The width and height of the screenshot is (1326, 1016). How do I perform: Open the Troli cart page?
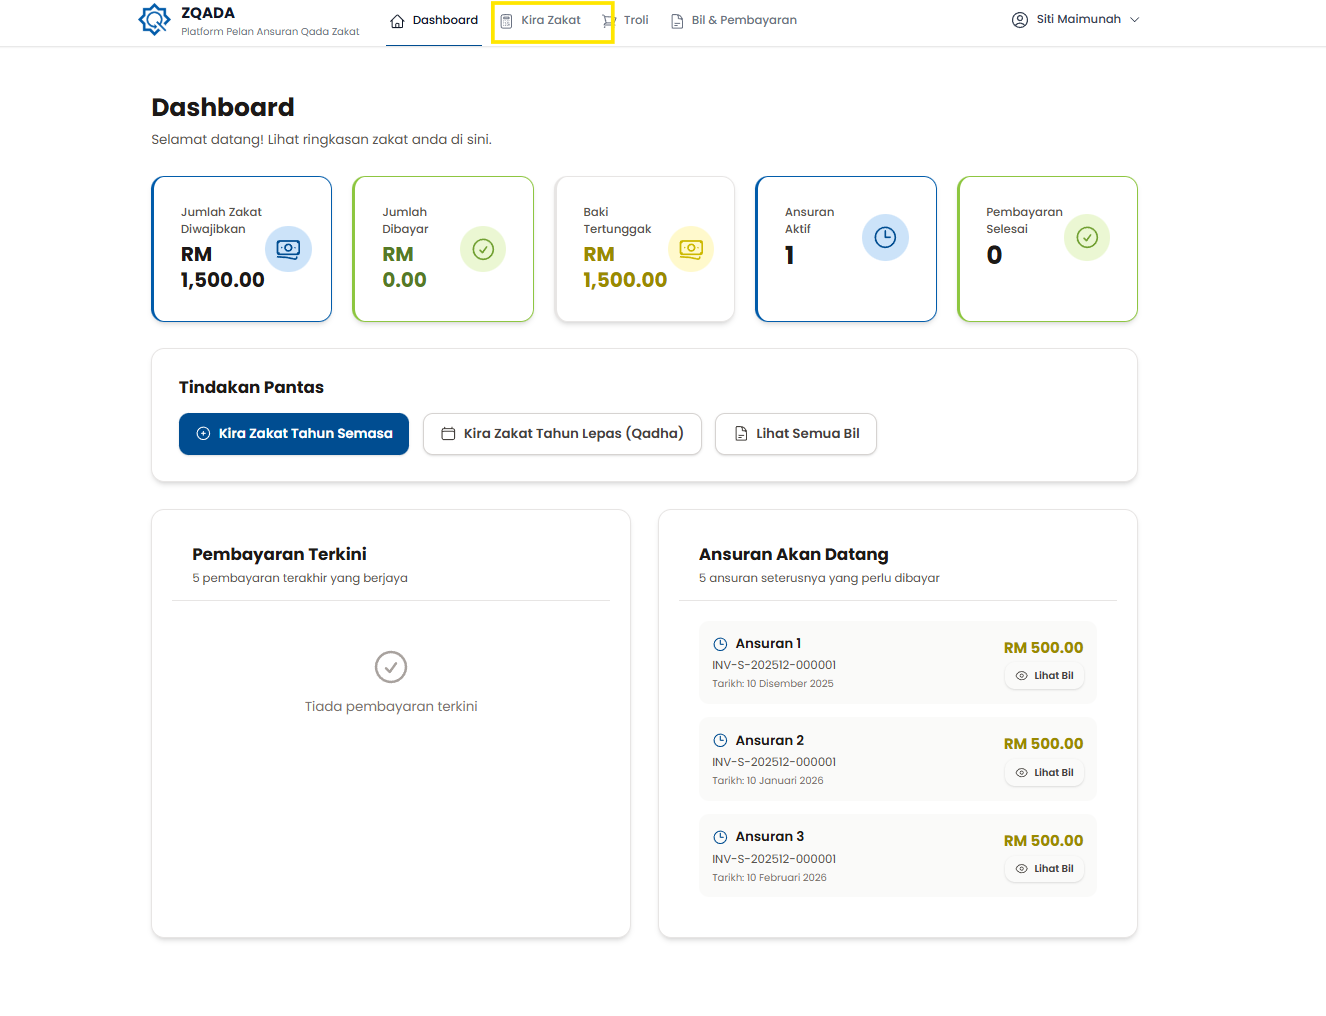point(626,21)
